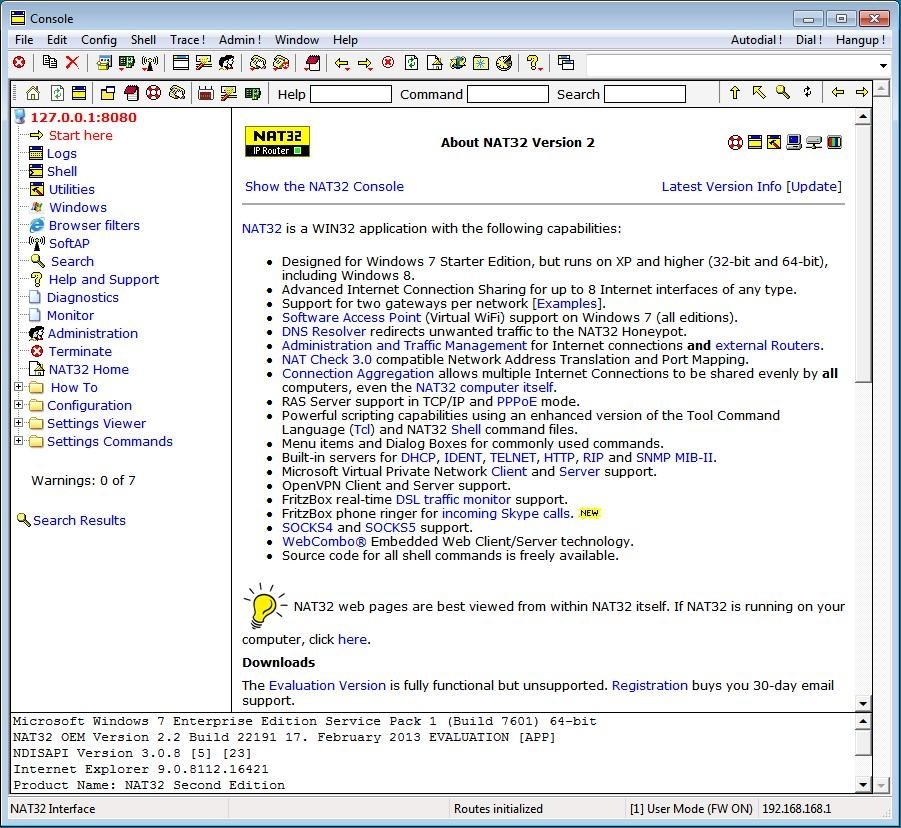The width and height of the screenshot is (901, 828).
Task: Click the administrator face icon in top toolbar
Action: point(227,63)
